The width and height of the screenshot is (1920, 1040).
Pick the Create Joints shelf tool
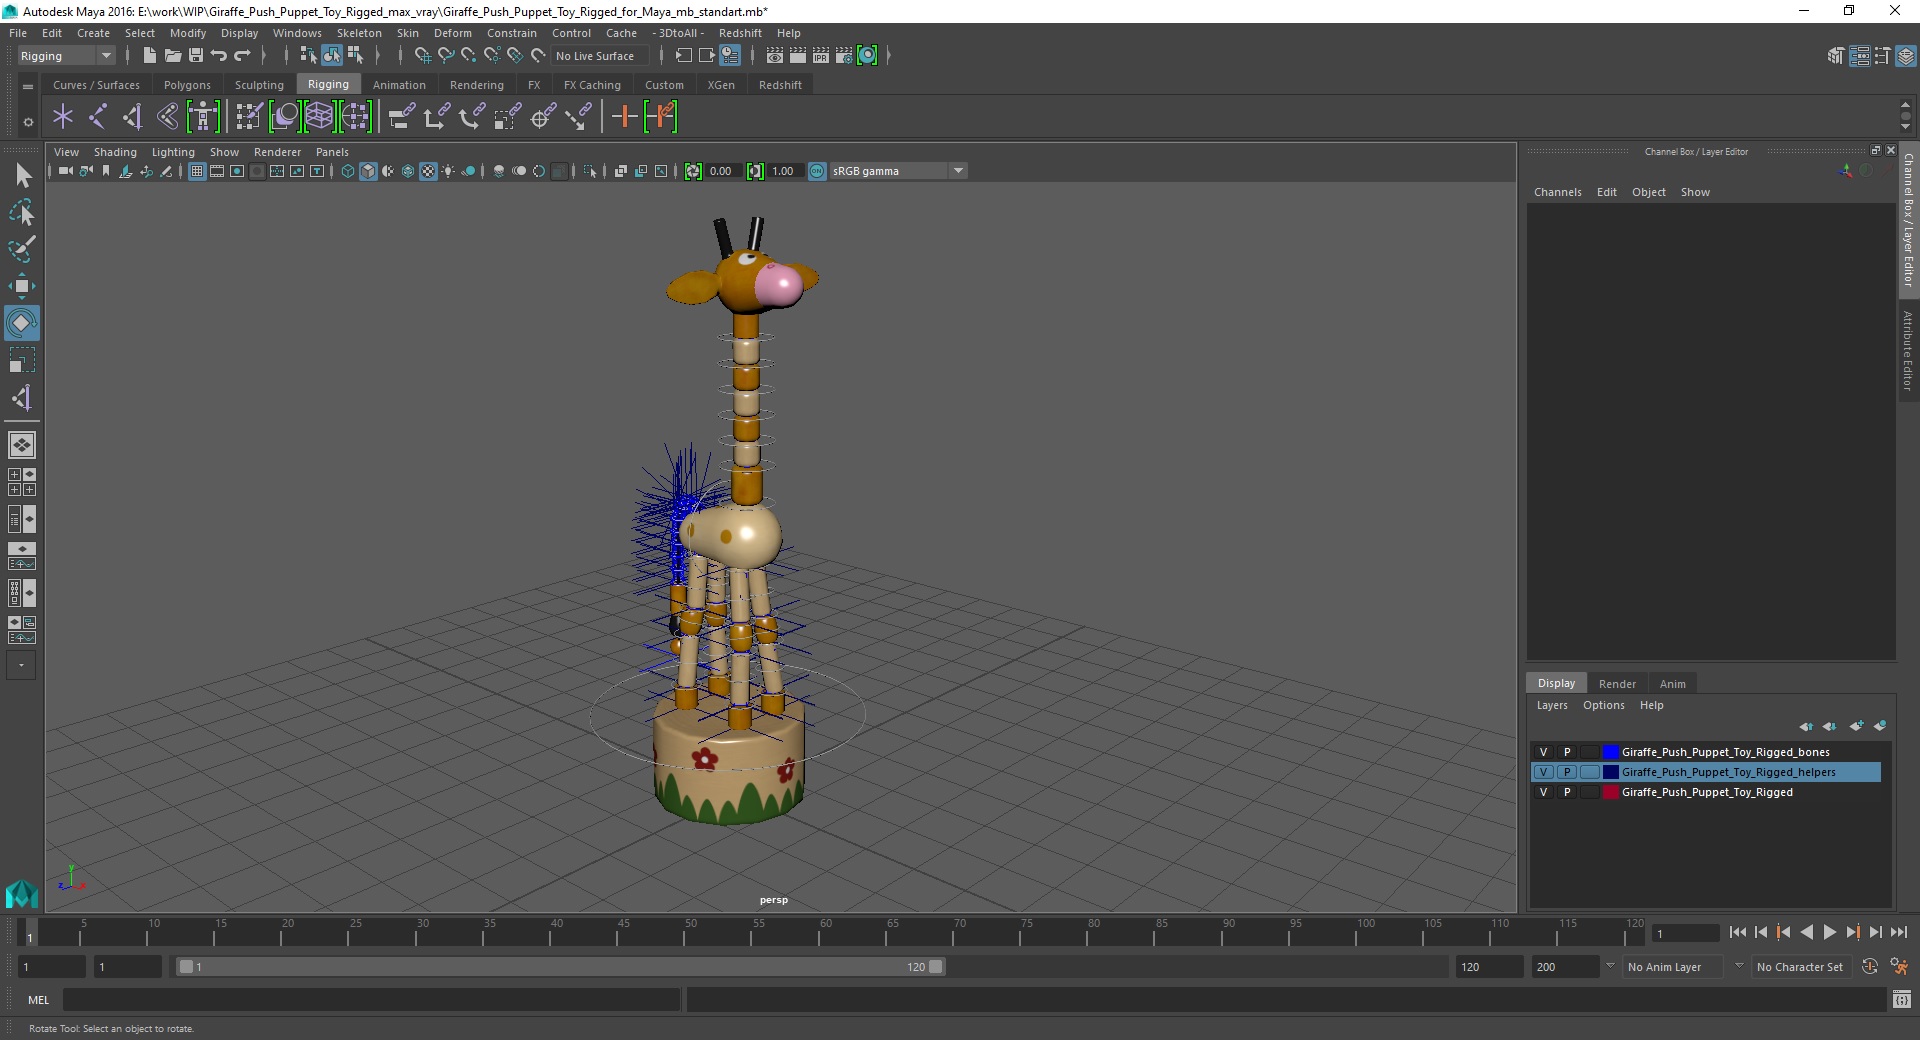(98, 117)
